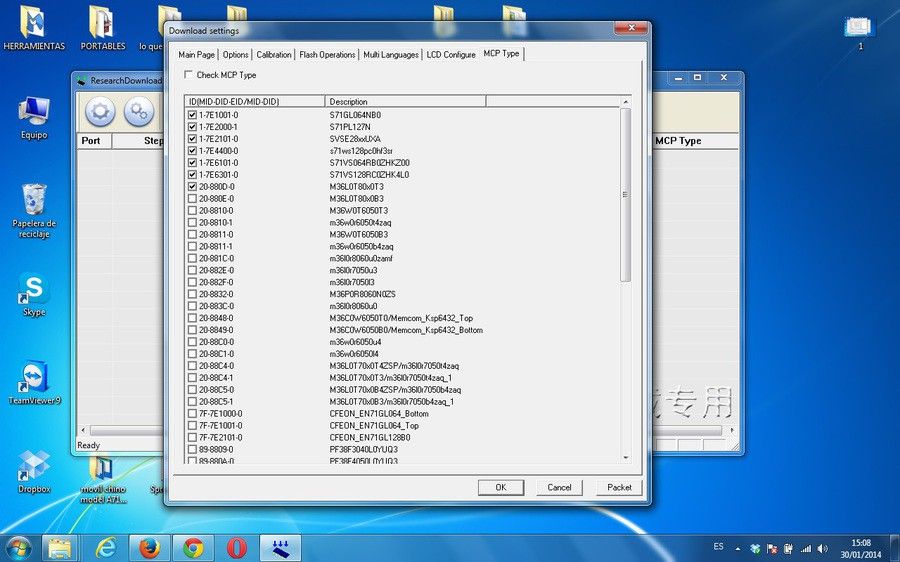900x562 pixels.
Task: Open Windows Start menu
Action: 18,548
